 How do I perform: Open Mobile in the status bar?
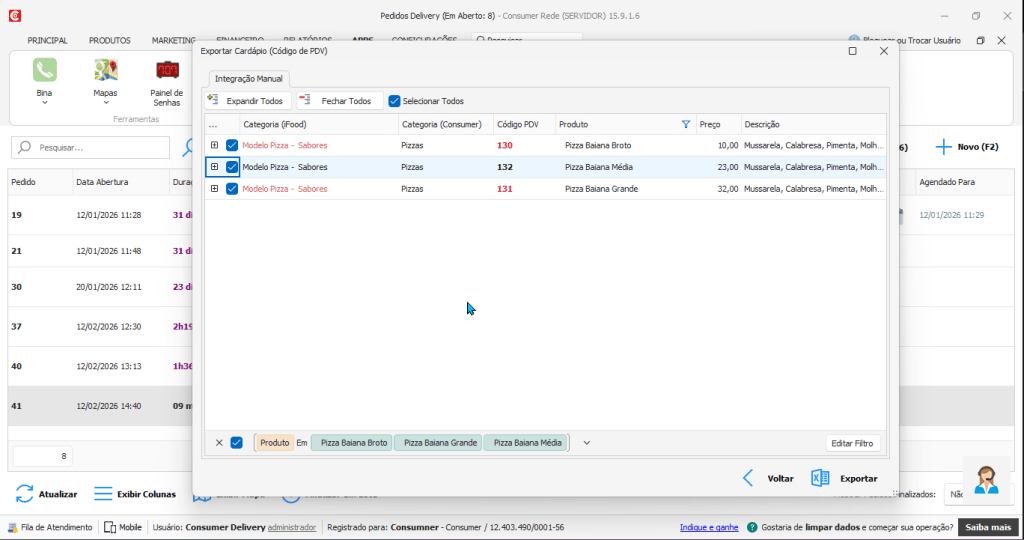click(x=123, y=527)
